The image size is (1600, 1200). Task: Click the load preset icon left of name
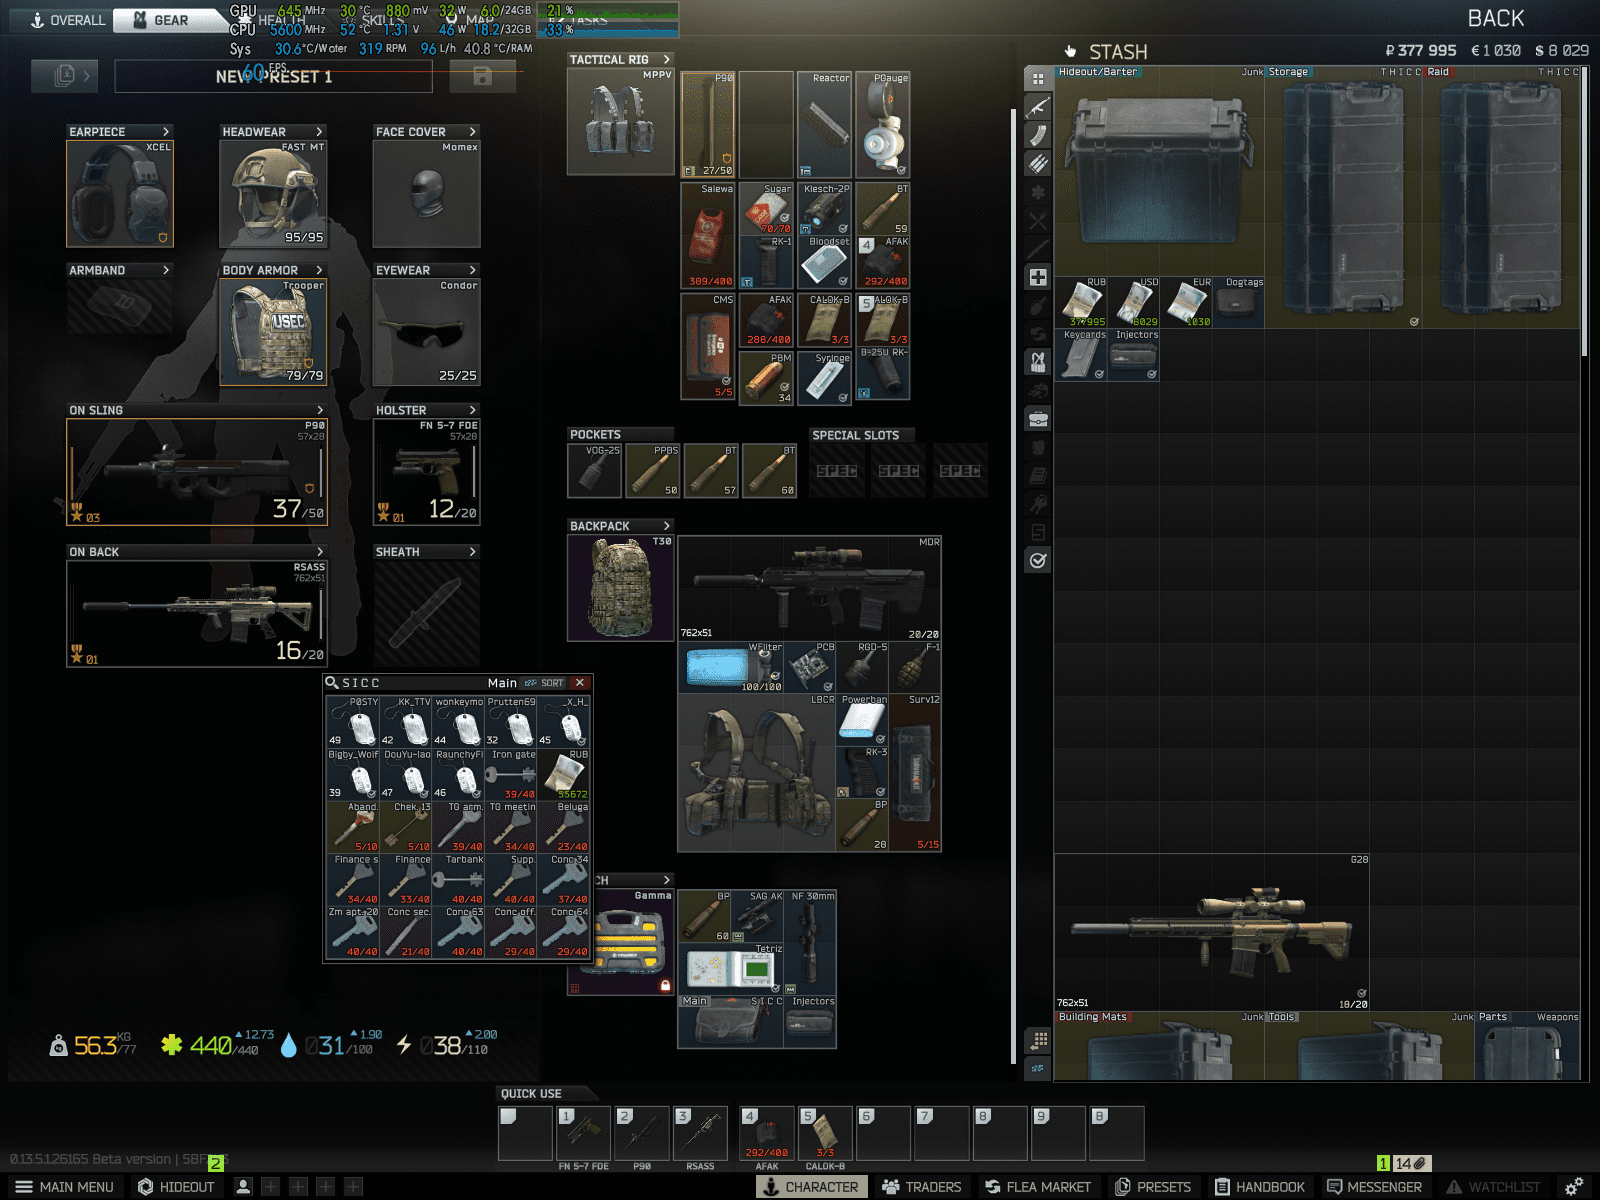coord(65,76)
